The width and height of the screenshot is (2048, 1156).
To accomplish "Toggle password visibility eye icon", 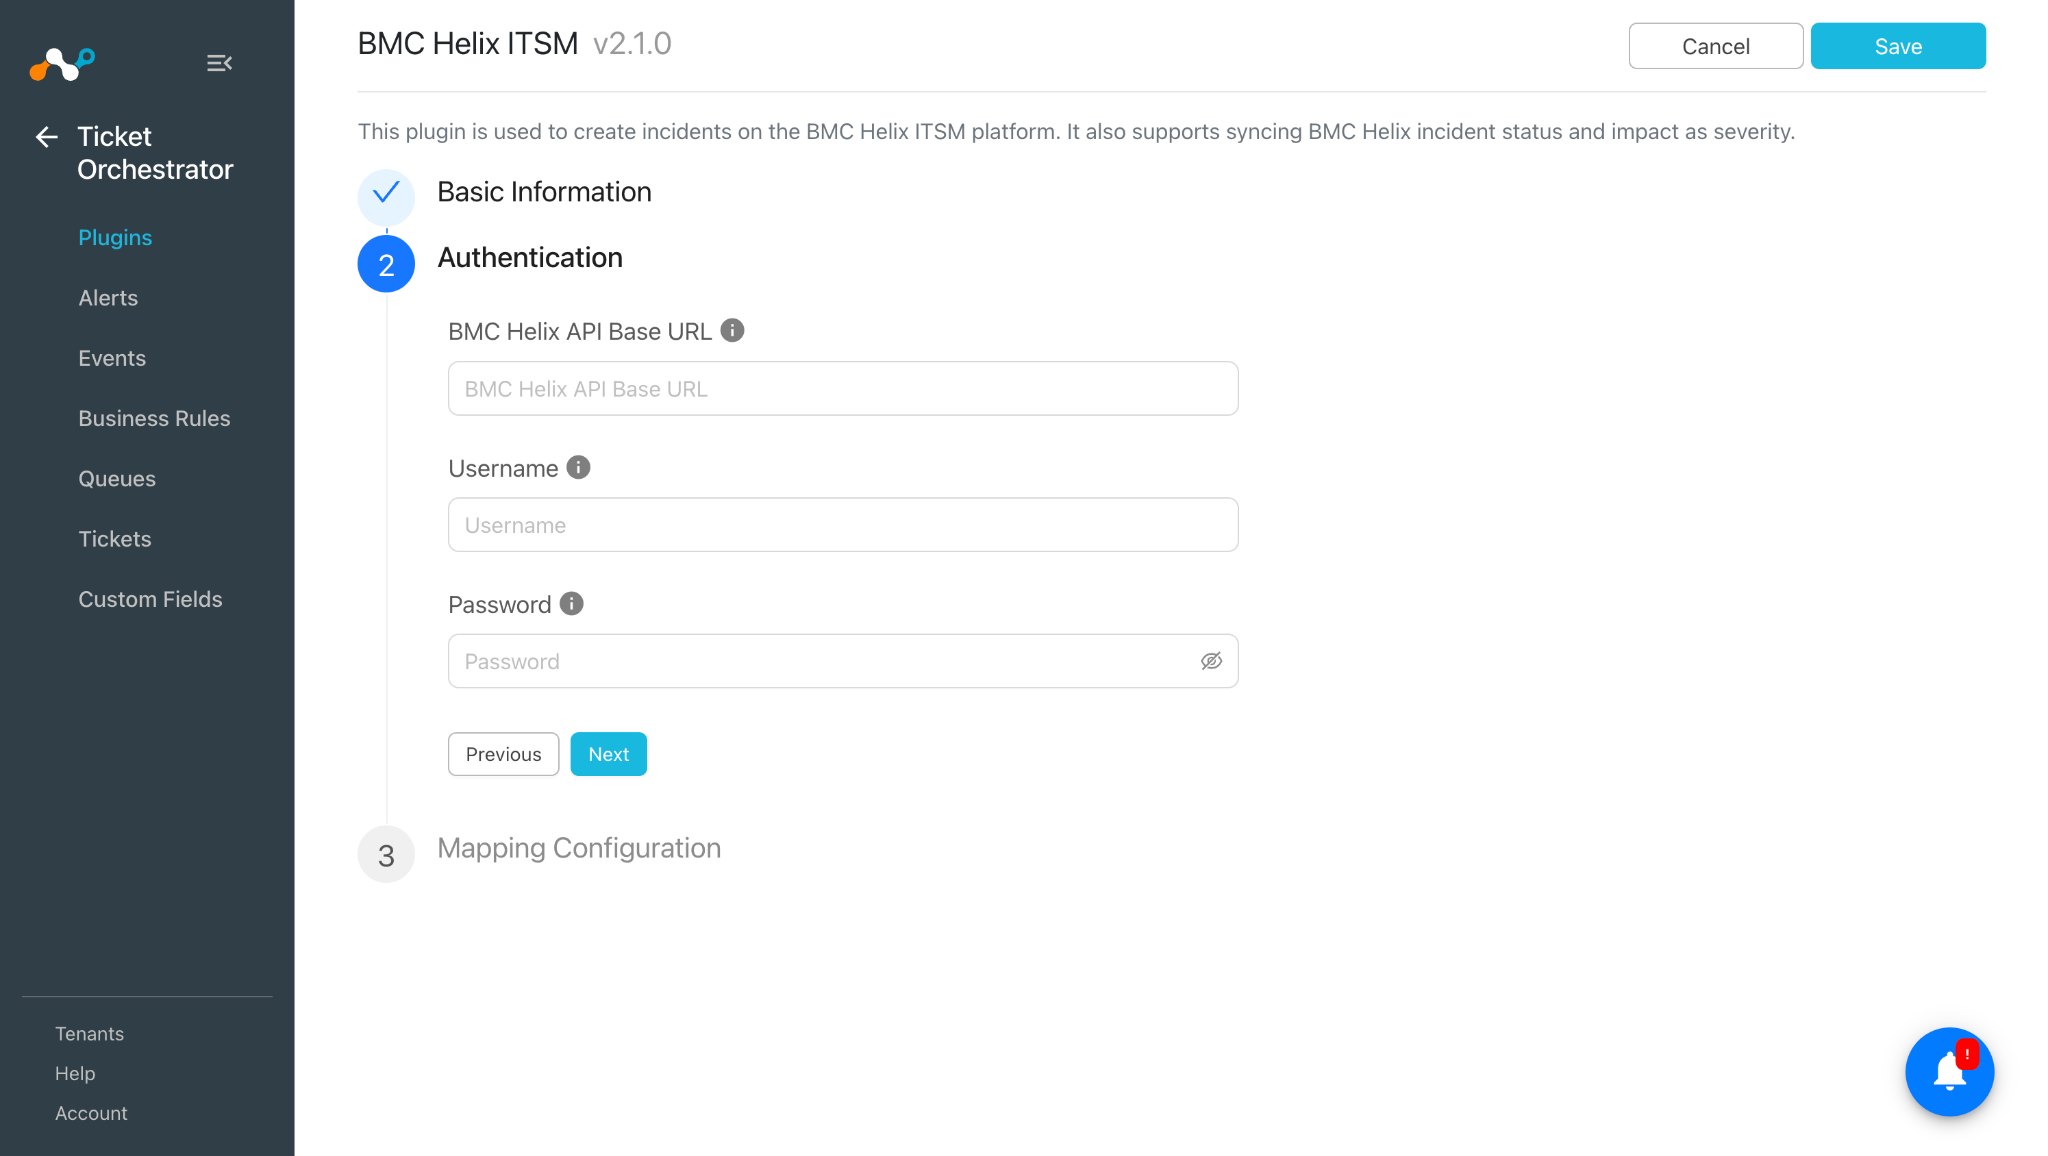I will [x=1211, y=661].
